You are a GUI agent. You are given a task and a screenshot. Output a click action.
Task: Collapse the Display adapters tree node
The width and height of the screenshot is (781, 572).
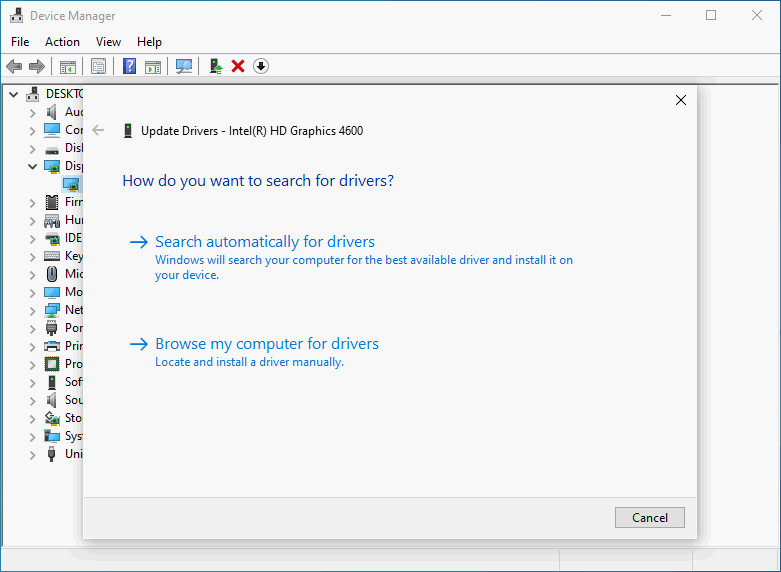(32, 166)
